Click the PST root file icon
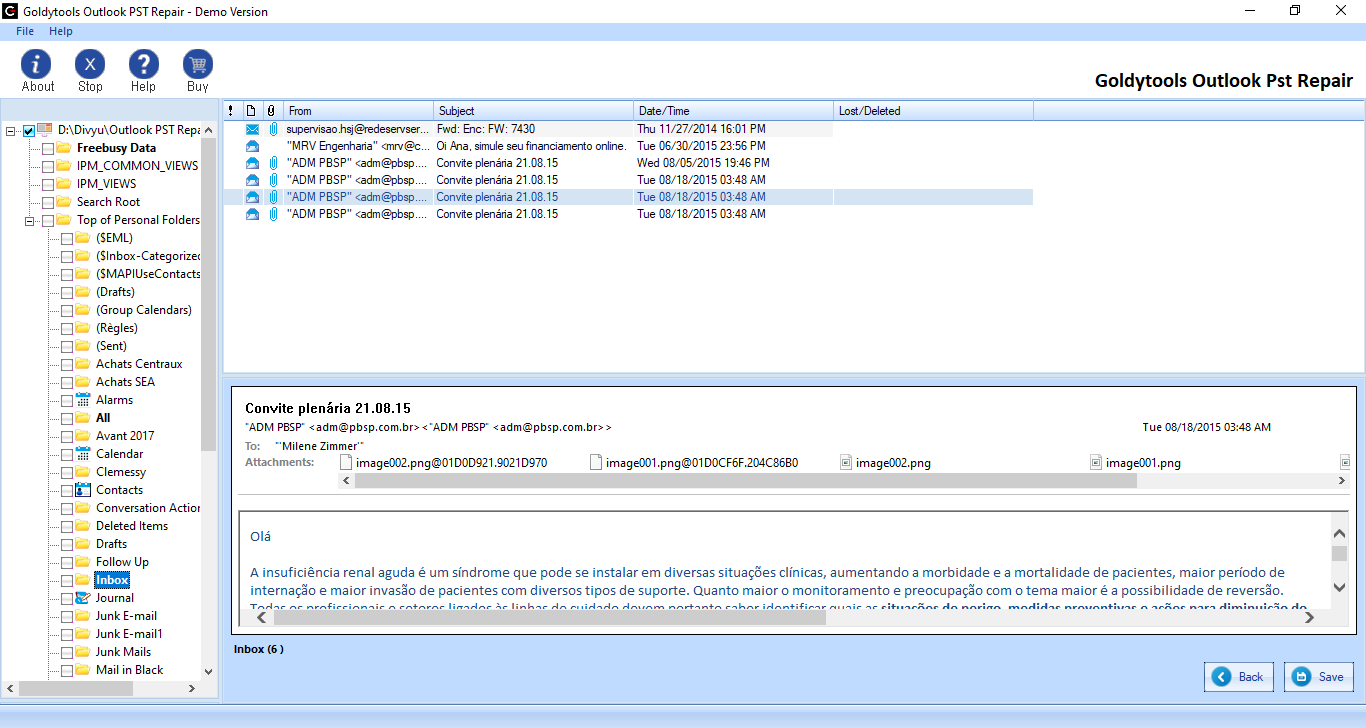This screenshot has width=1366, height=728. click(x=45, y=130)
